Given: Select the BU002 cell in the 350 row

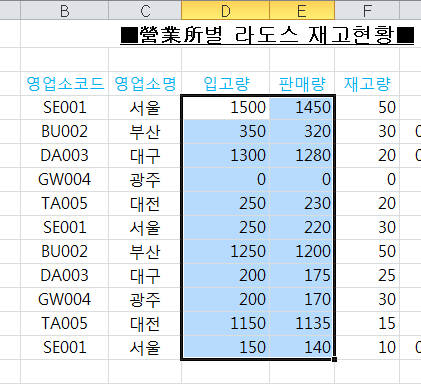Looking at the screenshot, I should [x=65, y=132].
